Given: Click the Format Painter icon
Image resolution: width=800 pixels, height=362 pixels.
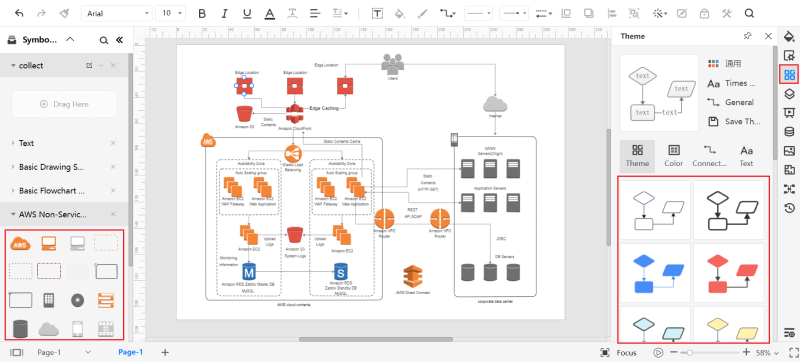Looking at the screenshot, I should [64, 14].
